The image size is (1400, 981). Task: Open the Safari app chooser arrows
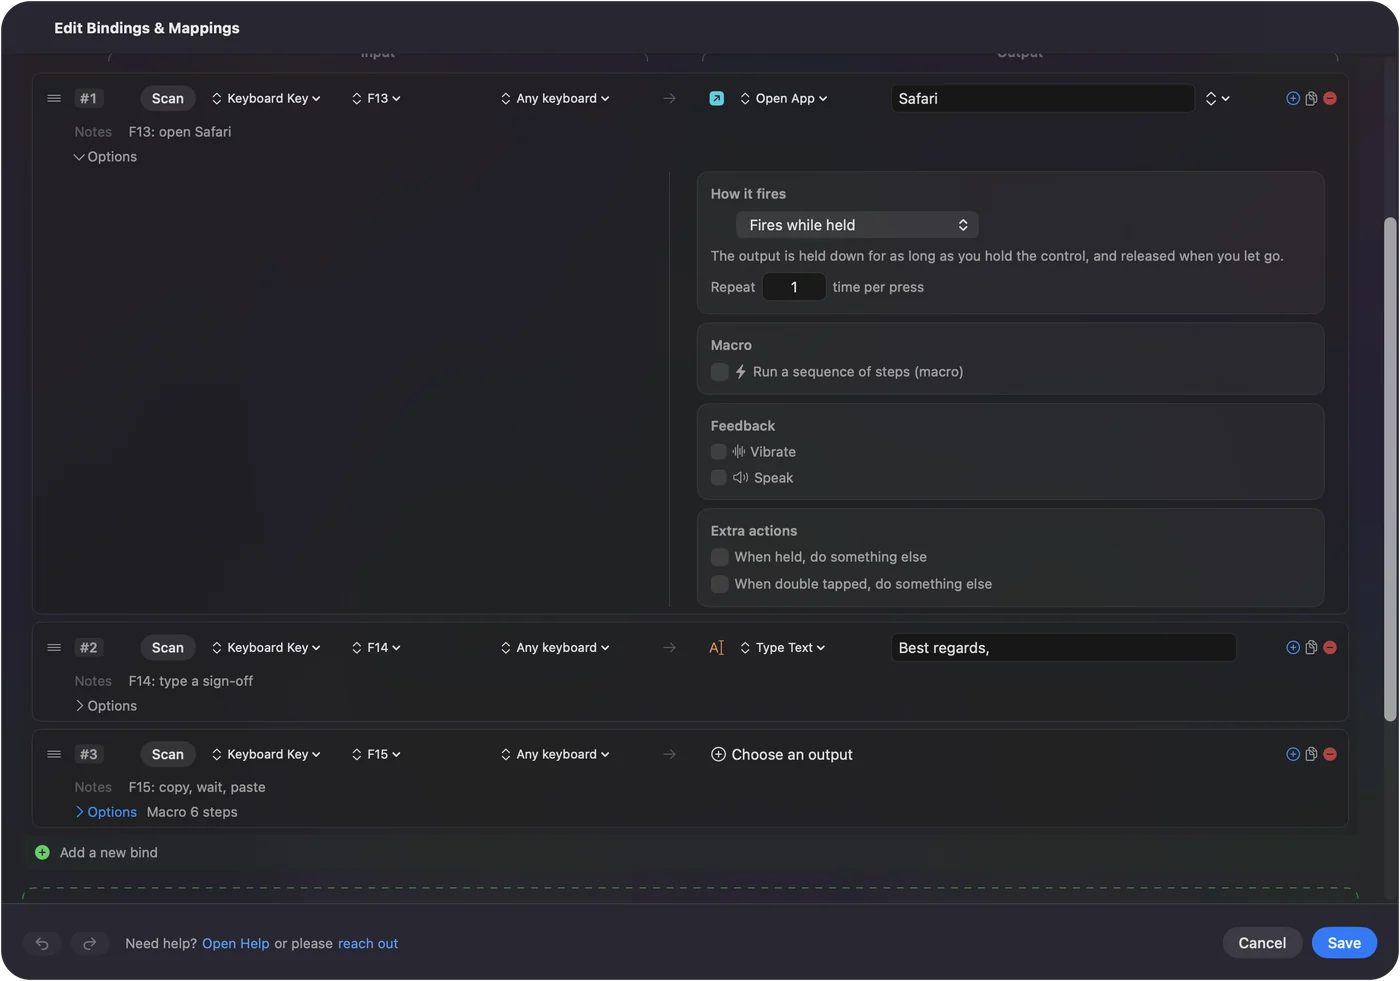(1217, 98)
